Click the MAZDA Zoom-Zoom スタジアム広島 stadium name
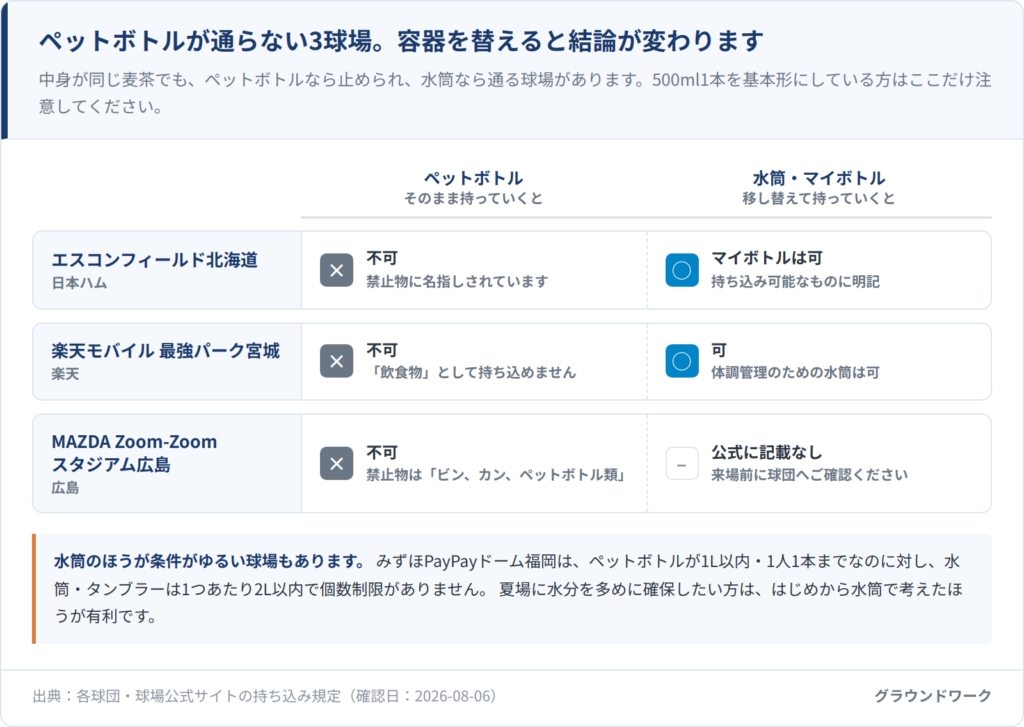The image size is (1024, 727). [x=135, y=453]
